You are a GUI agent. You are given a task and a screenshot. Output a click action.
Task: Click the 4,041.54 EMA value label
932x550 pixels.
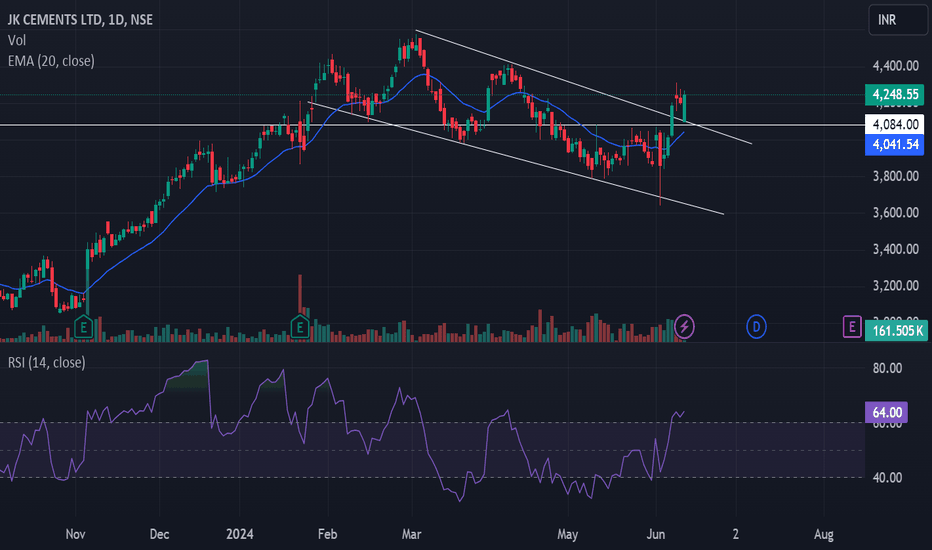[x=895, y=144]
